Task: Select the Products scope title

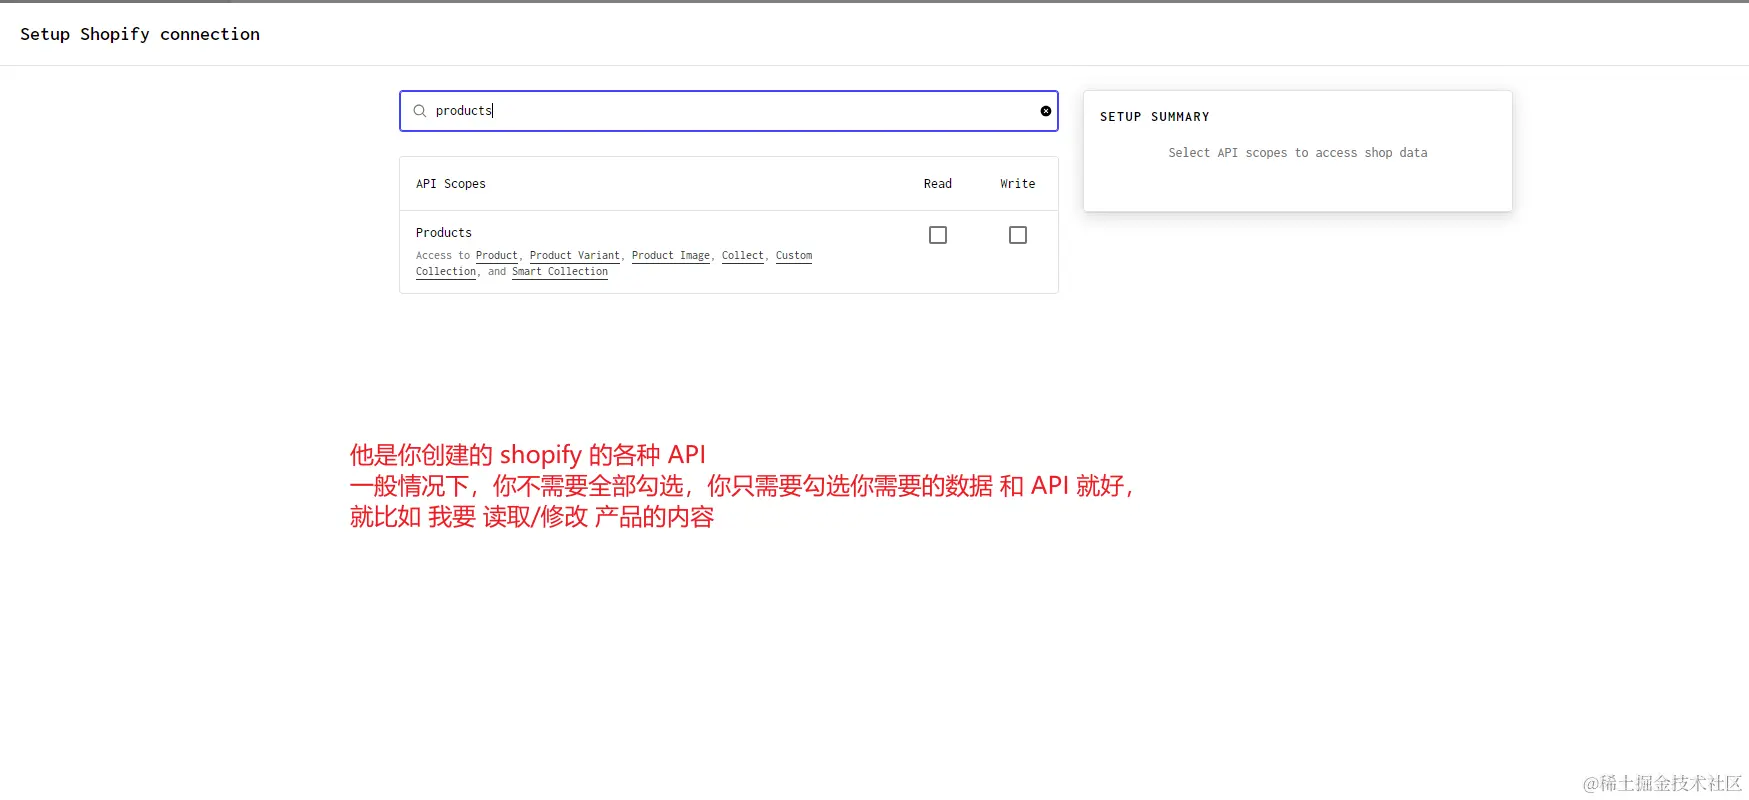Action: [444, 233]
